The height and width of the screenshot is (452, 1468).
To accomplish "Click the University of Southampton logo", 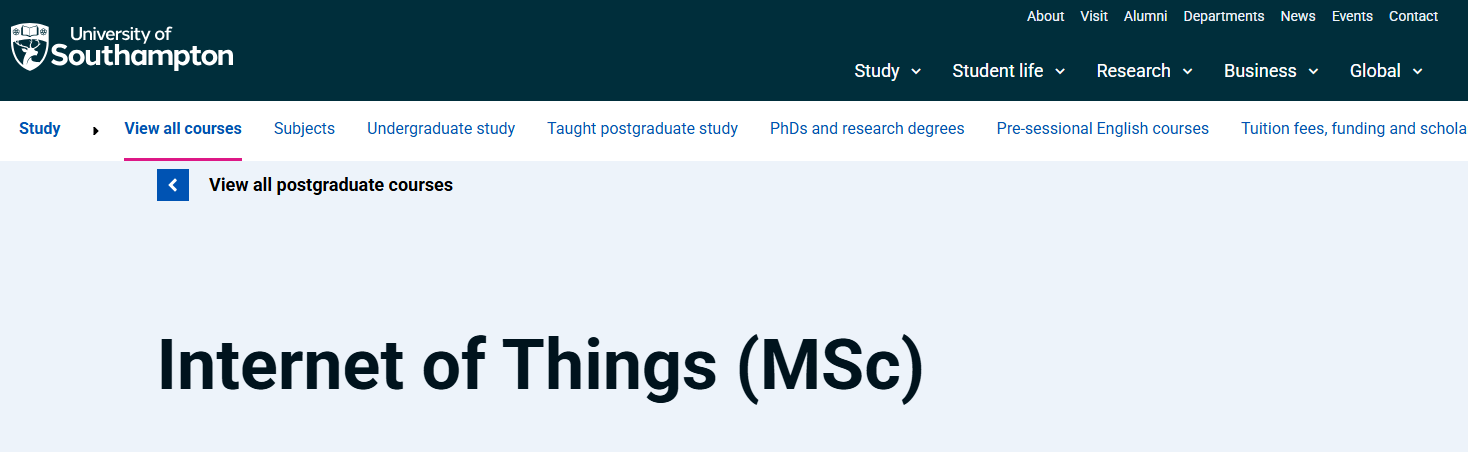I will coord(122,47).
